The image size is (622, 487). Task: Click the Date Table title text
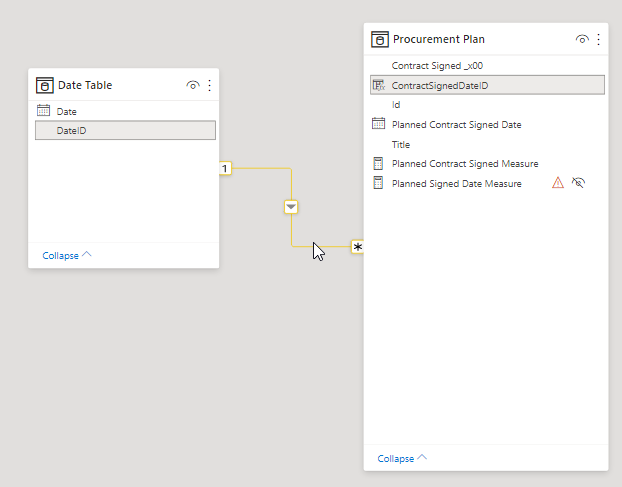85,85
